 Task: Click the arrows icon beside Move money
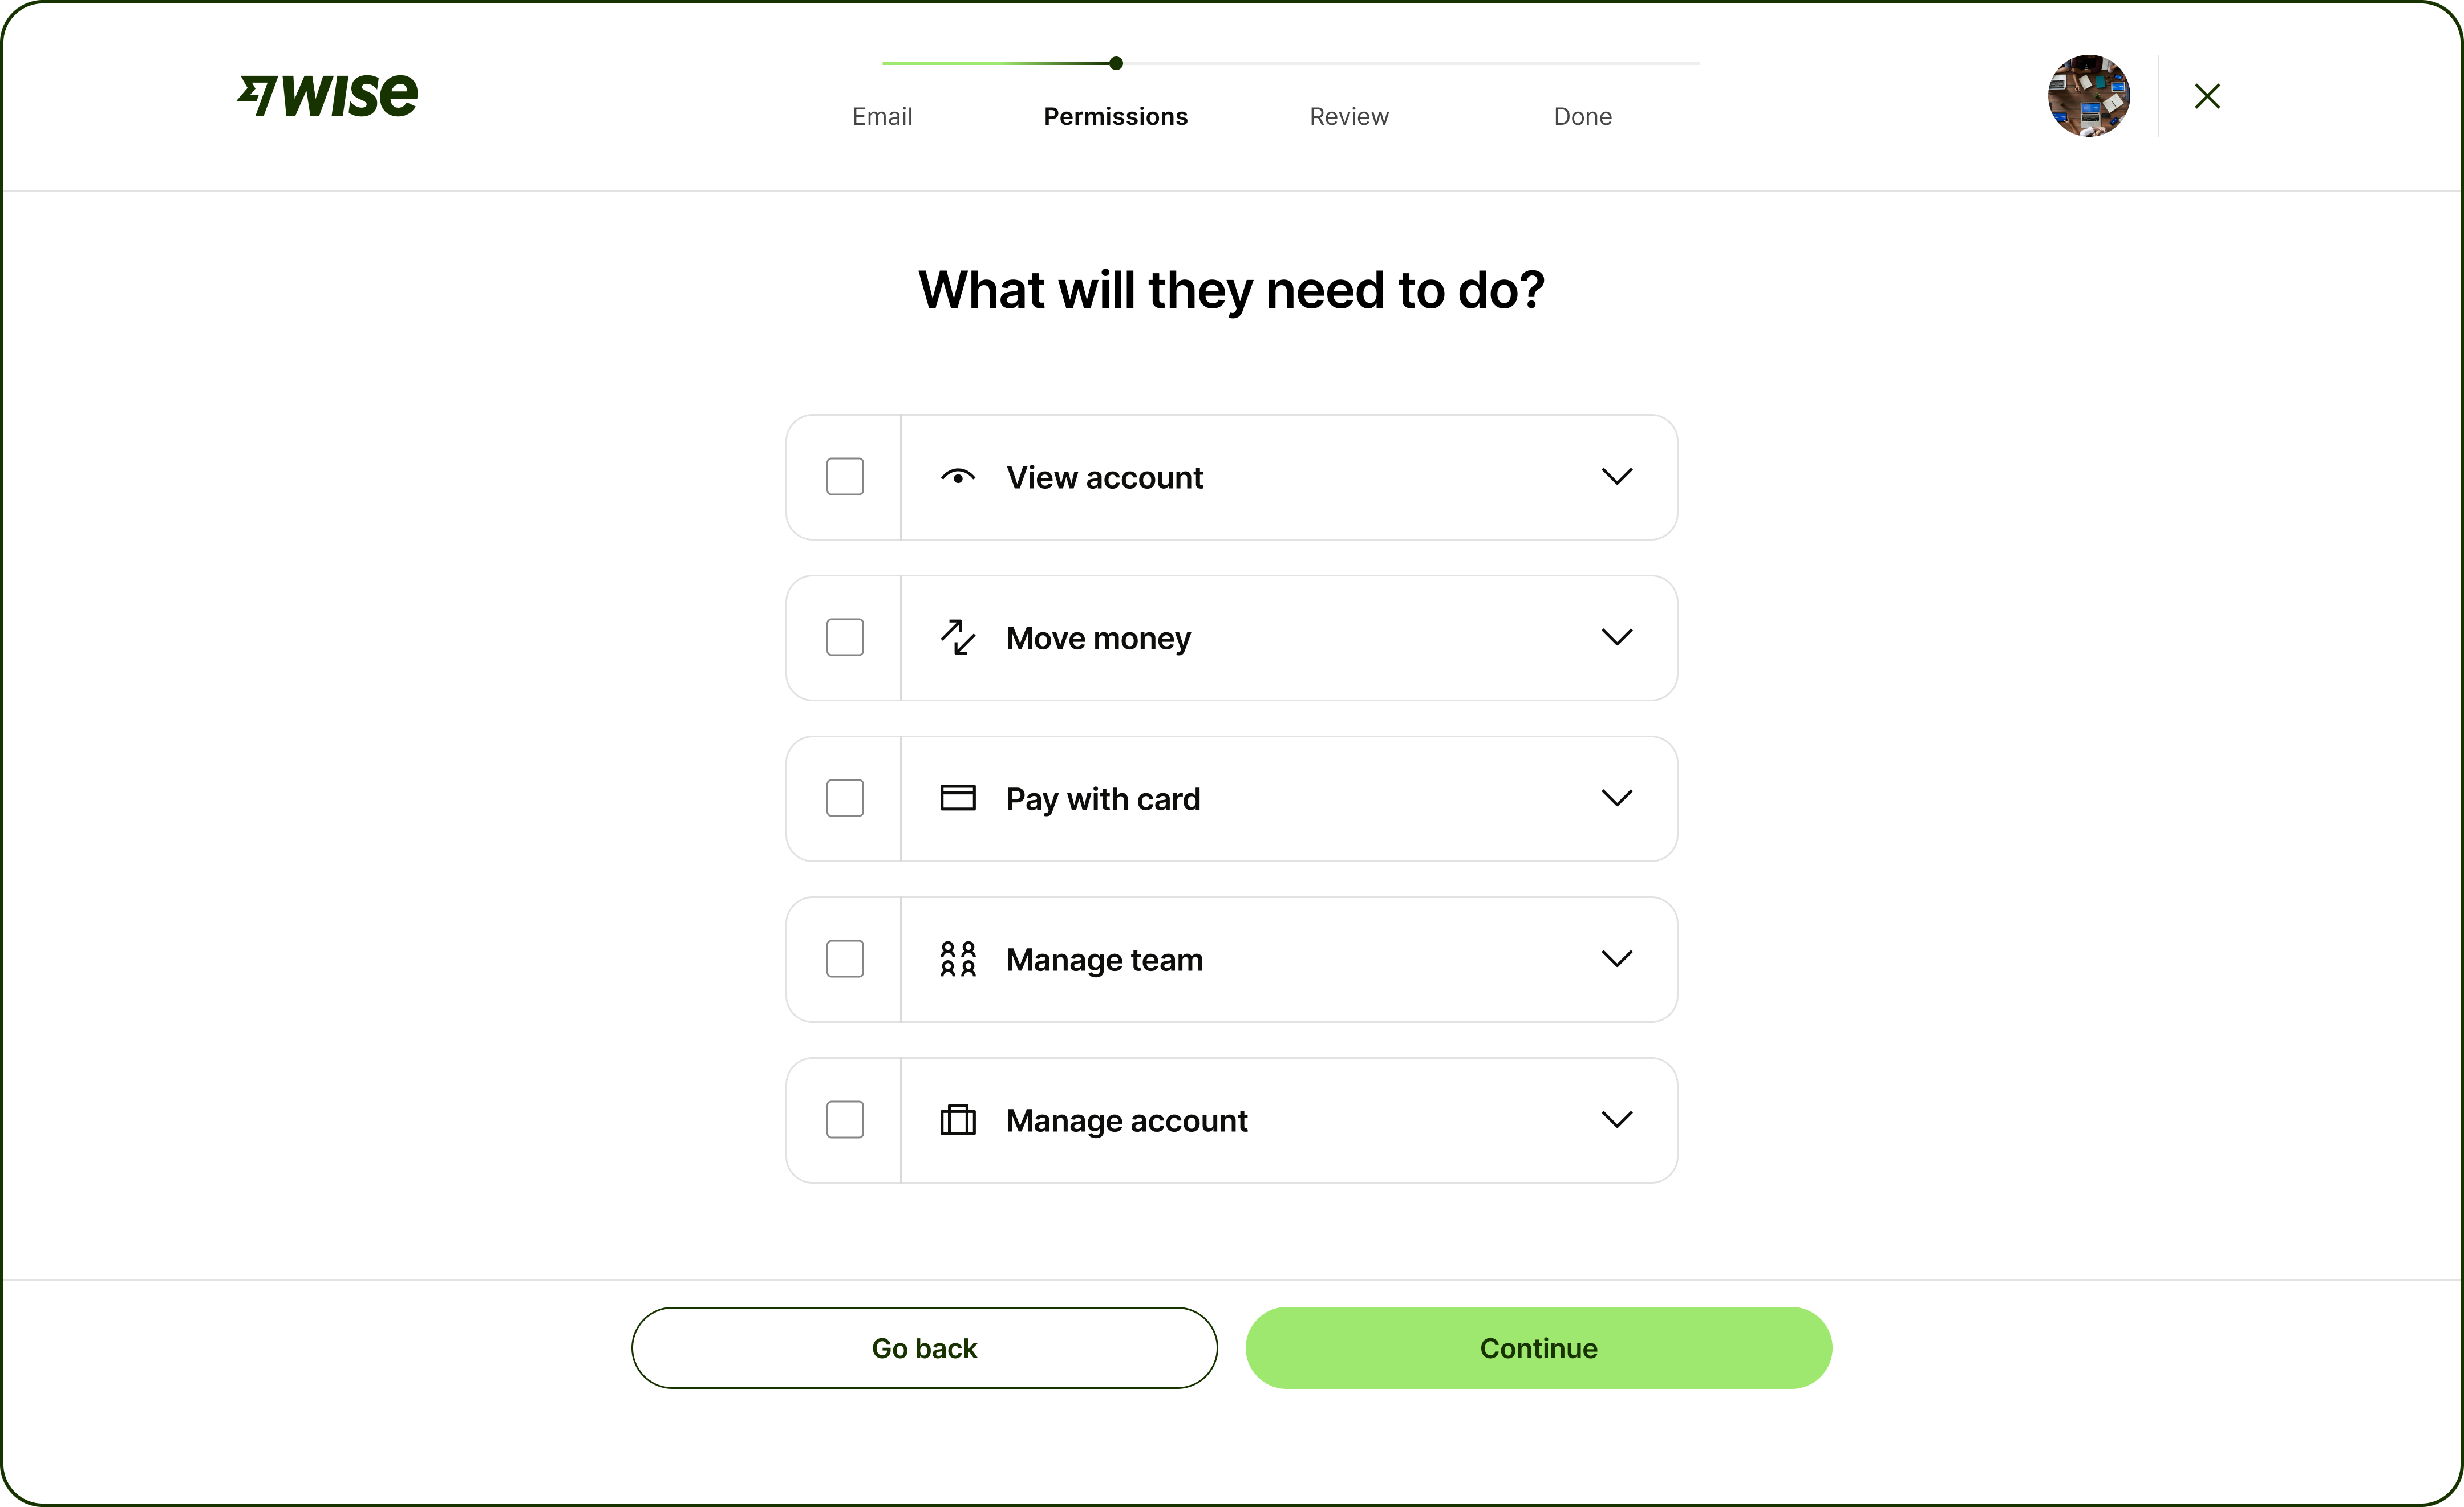pos(957,638)
